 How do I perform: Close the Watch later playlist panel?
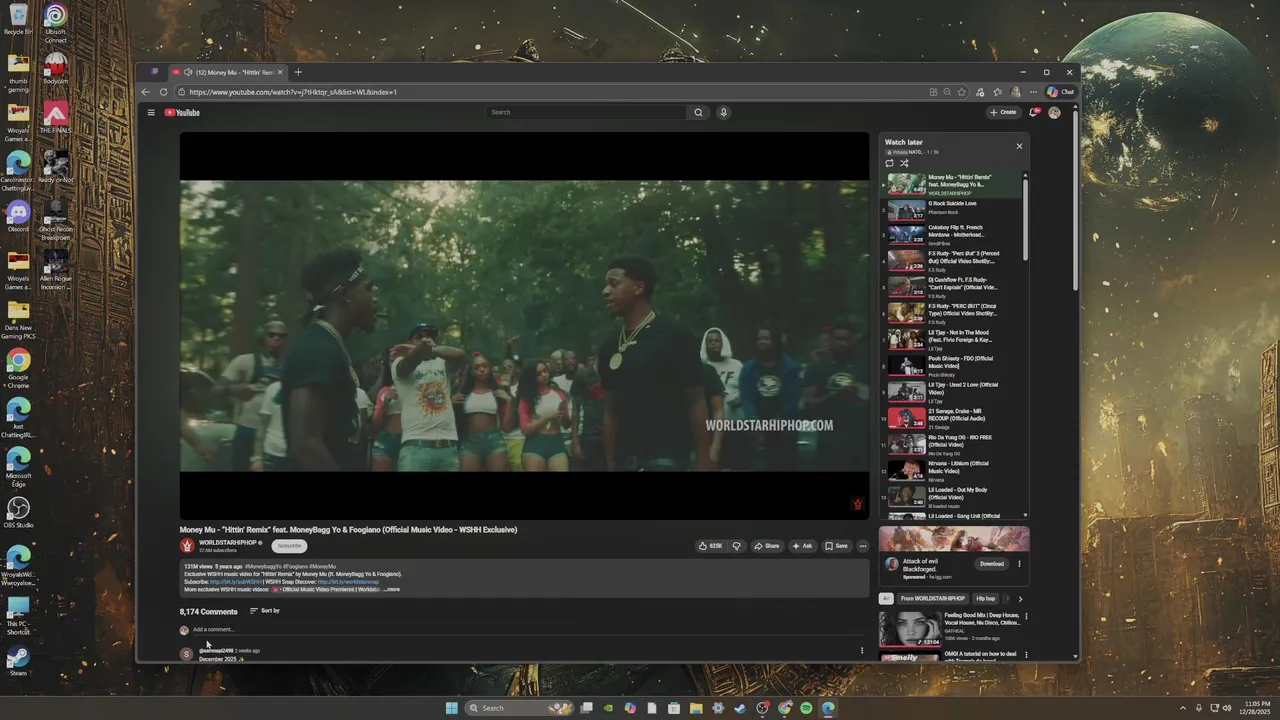coord(1019,146)
